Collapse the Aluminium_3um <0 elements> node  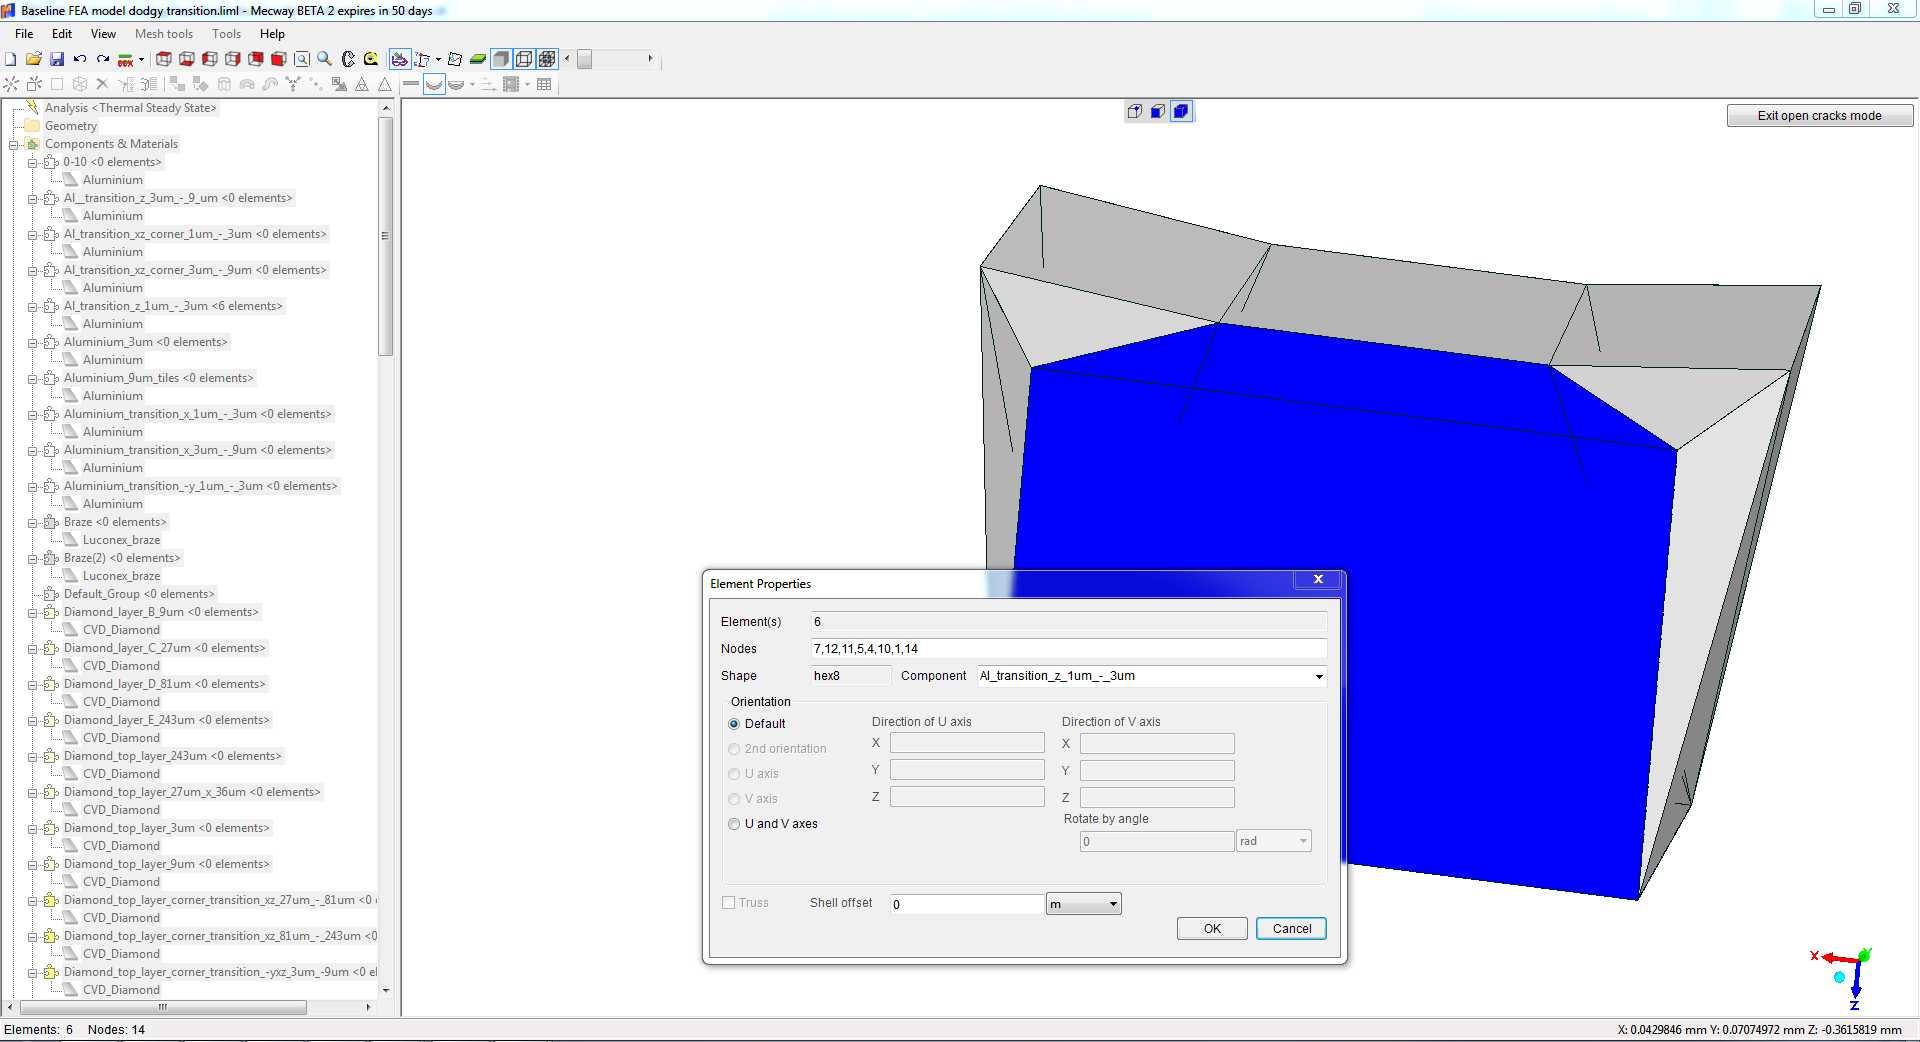point(33,342)
